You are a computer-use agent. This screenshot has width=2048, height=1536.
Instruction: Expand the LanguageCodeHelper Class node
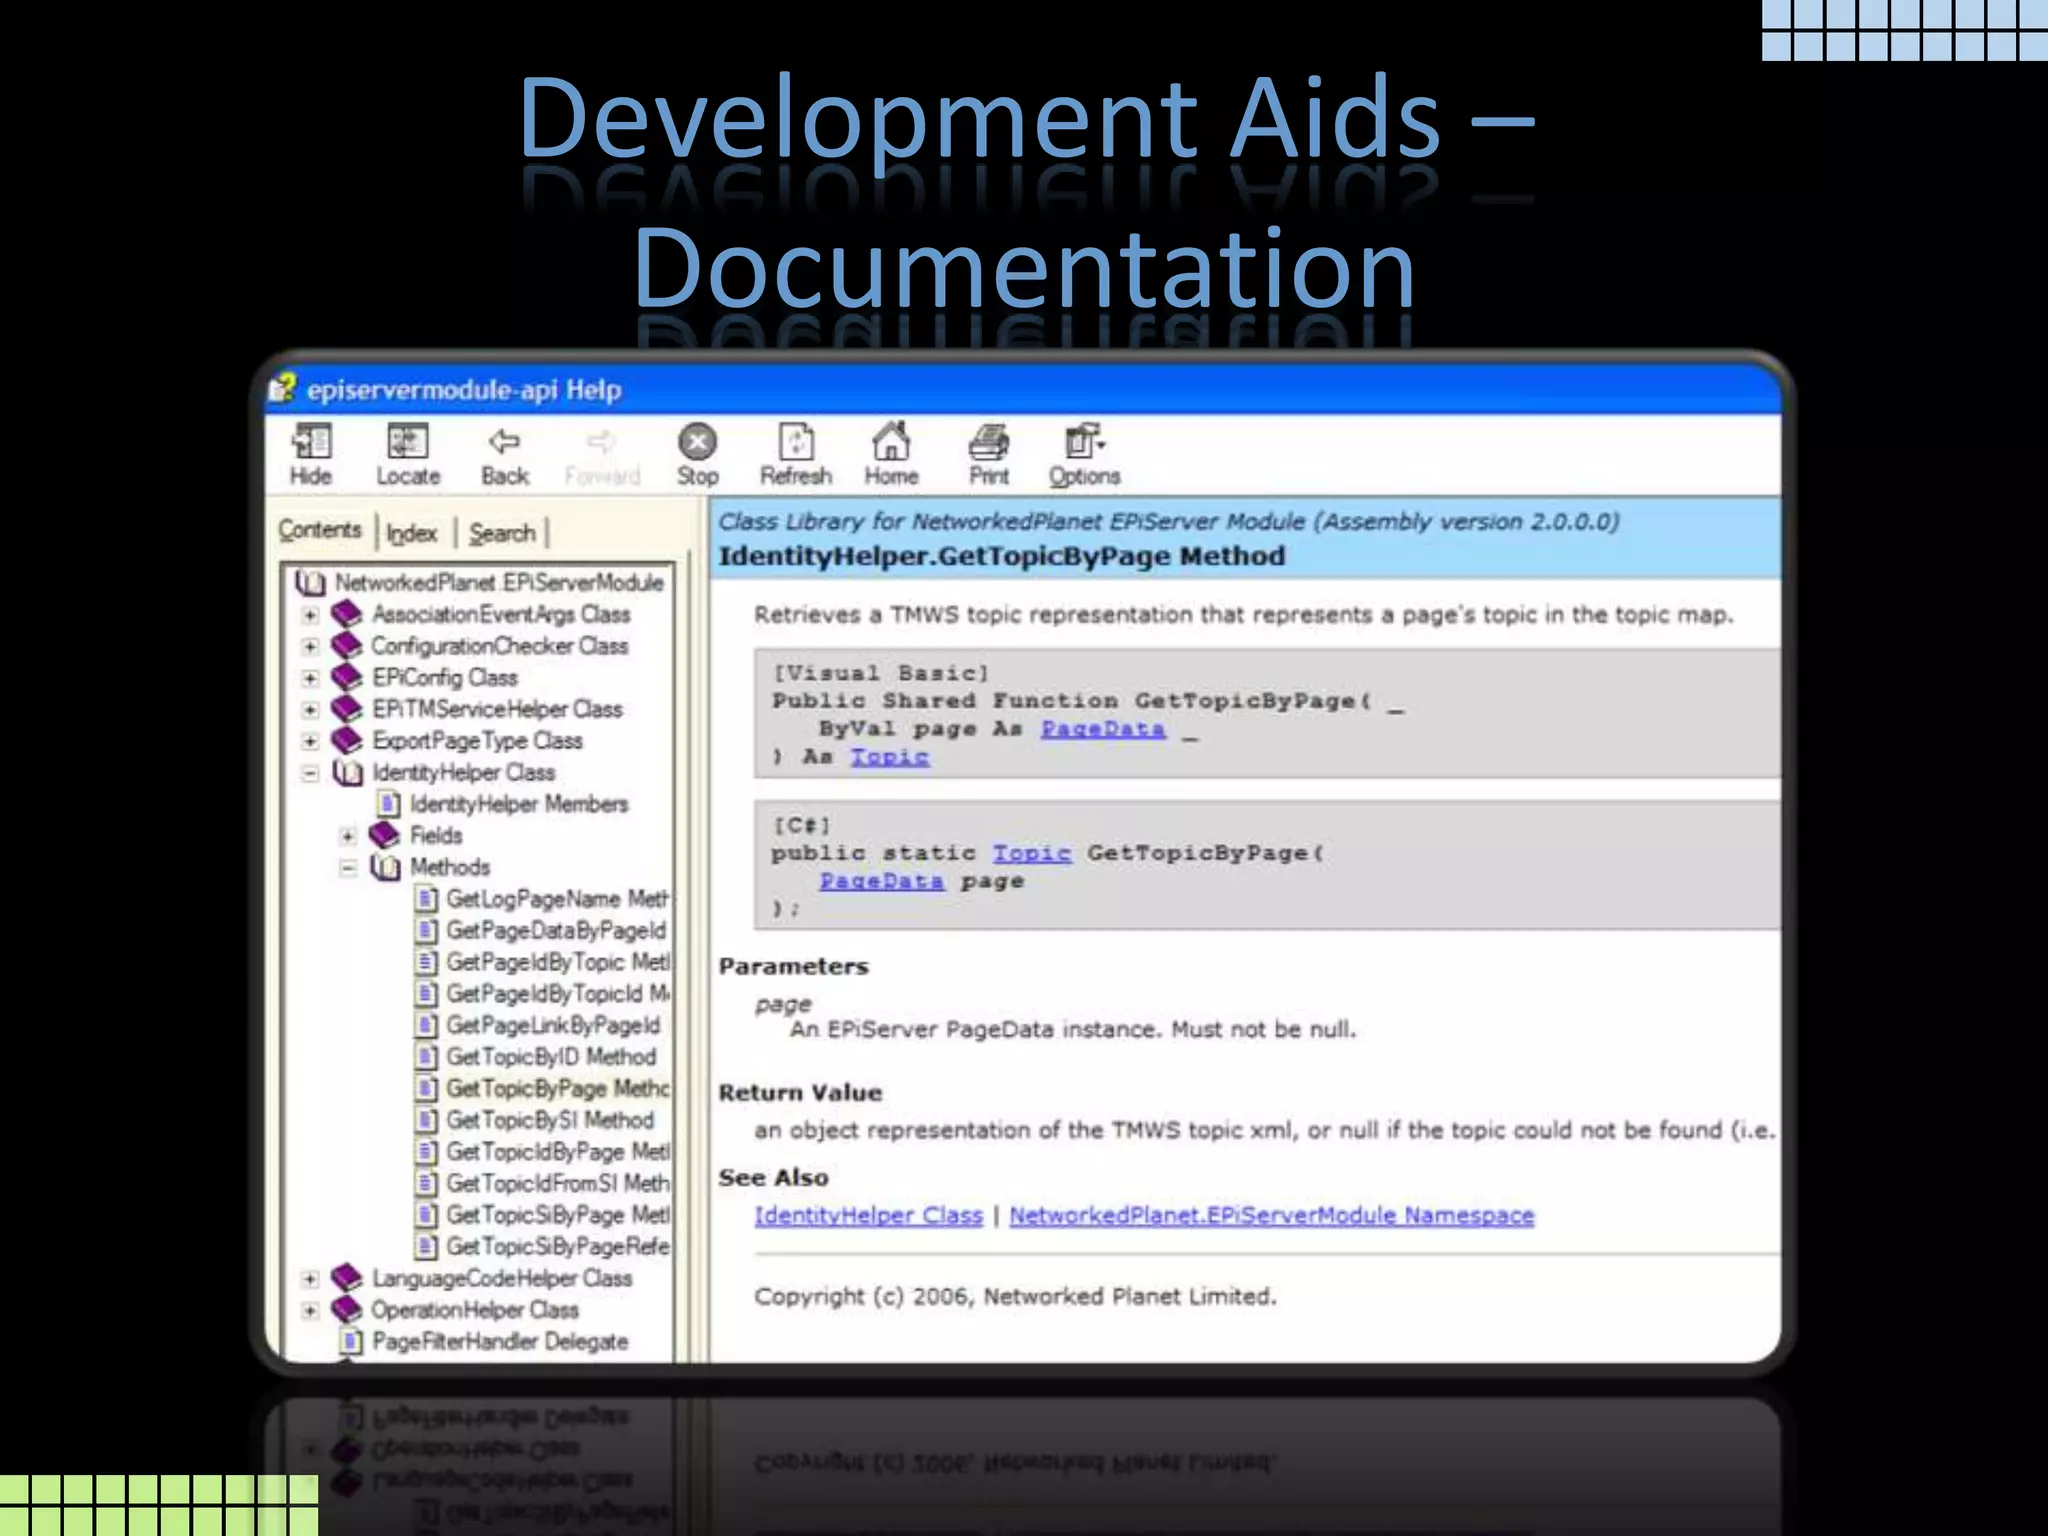[x=310, y=1278]
